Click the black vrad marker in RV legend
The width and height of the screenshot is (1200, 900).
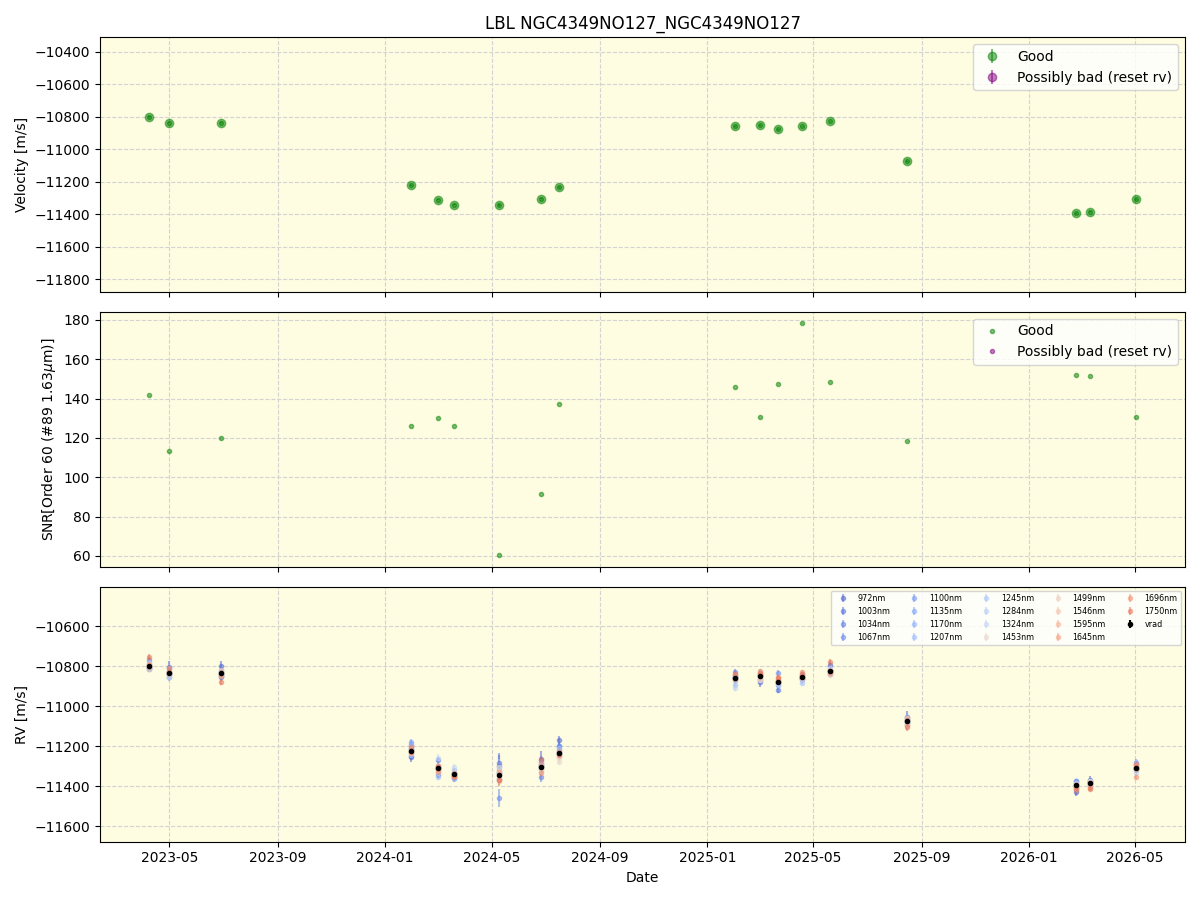(1130, 624)
